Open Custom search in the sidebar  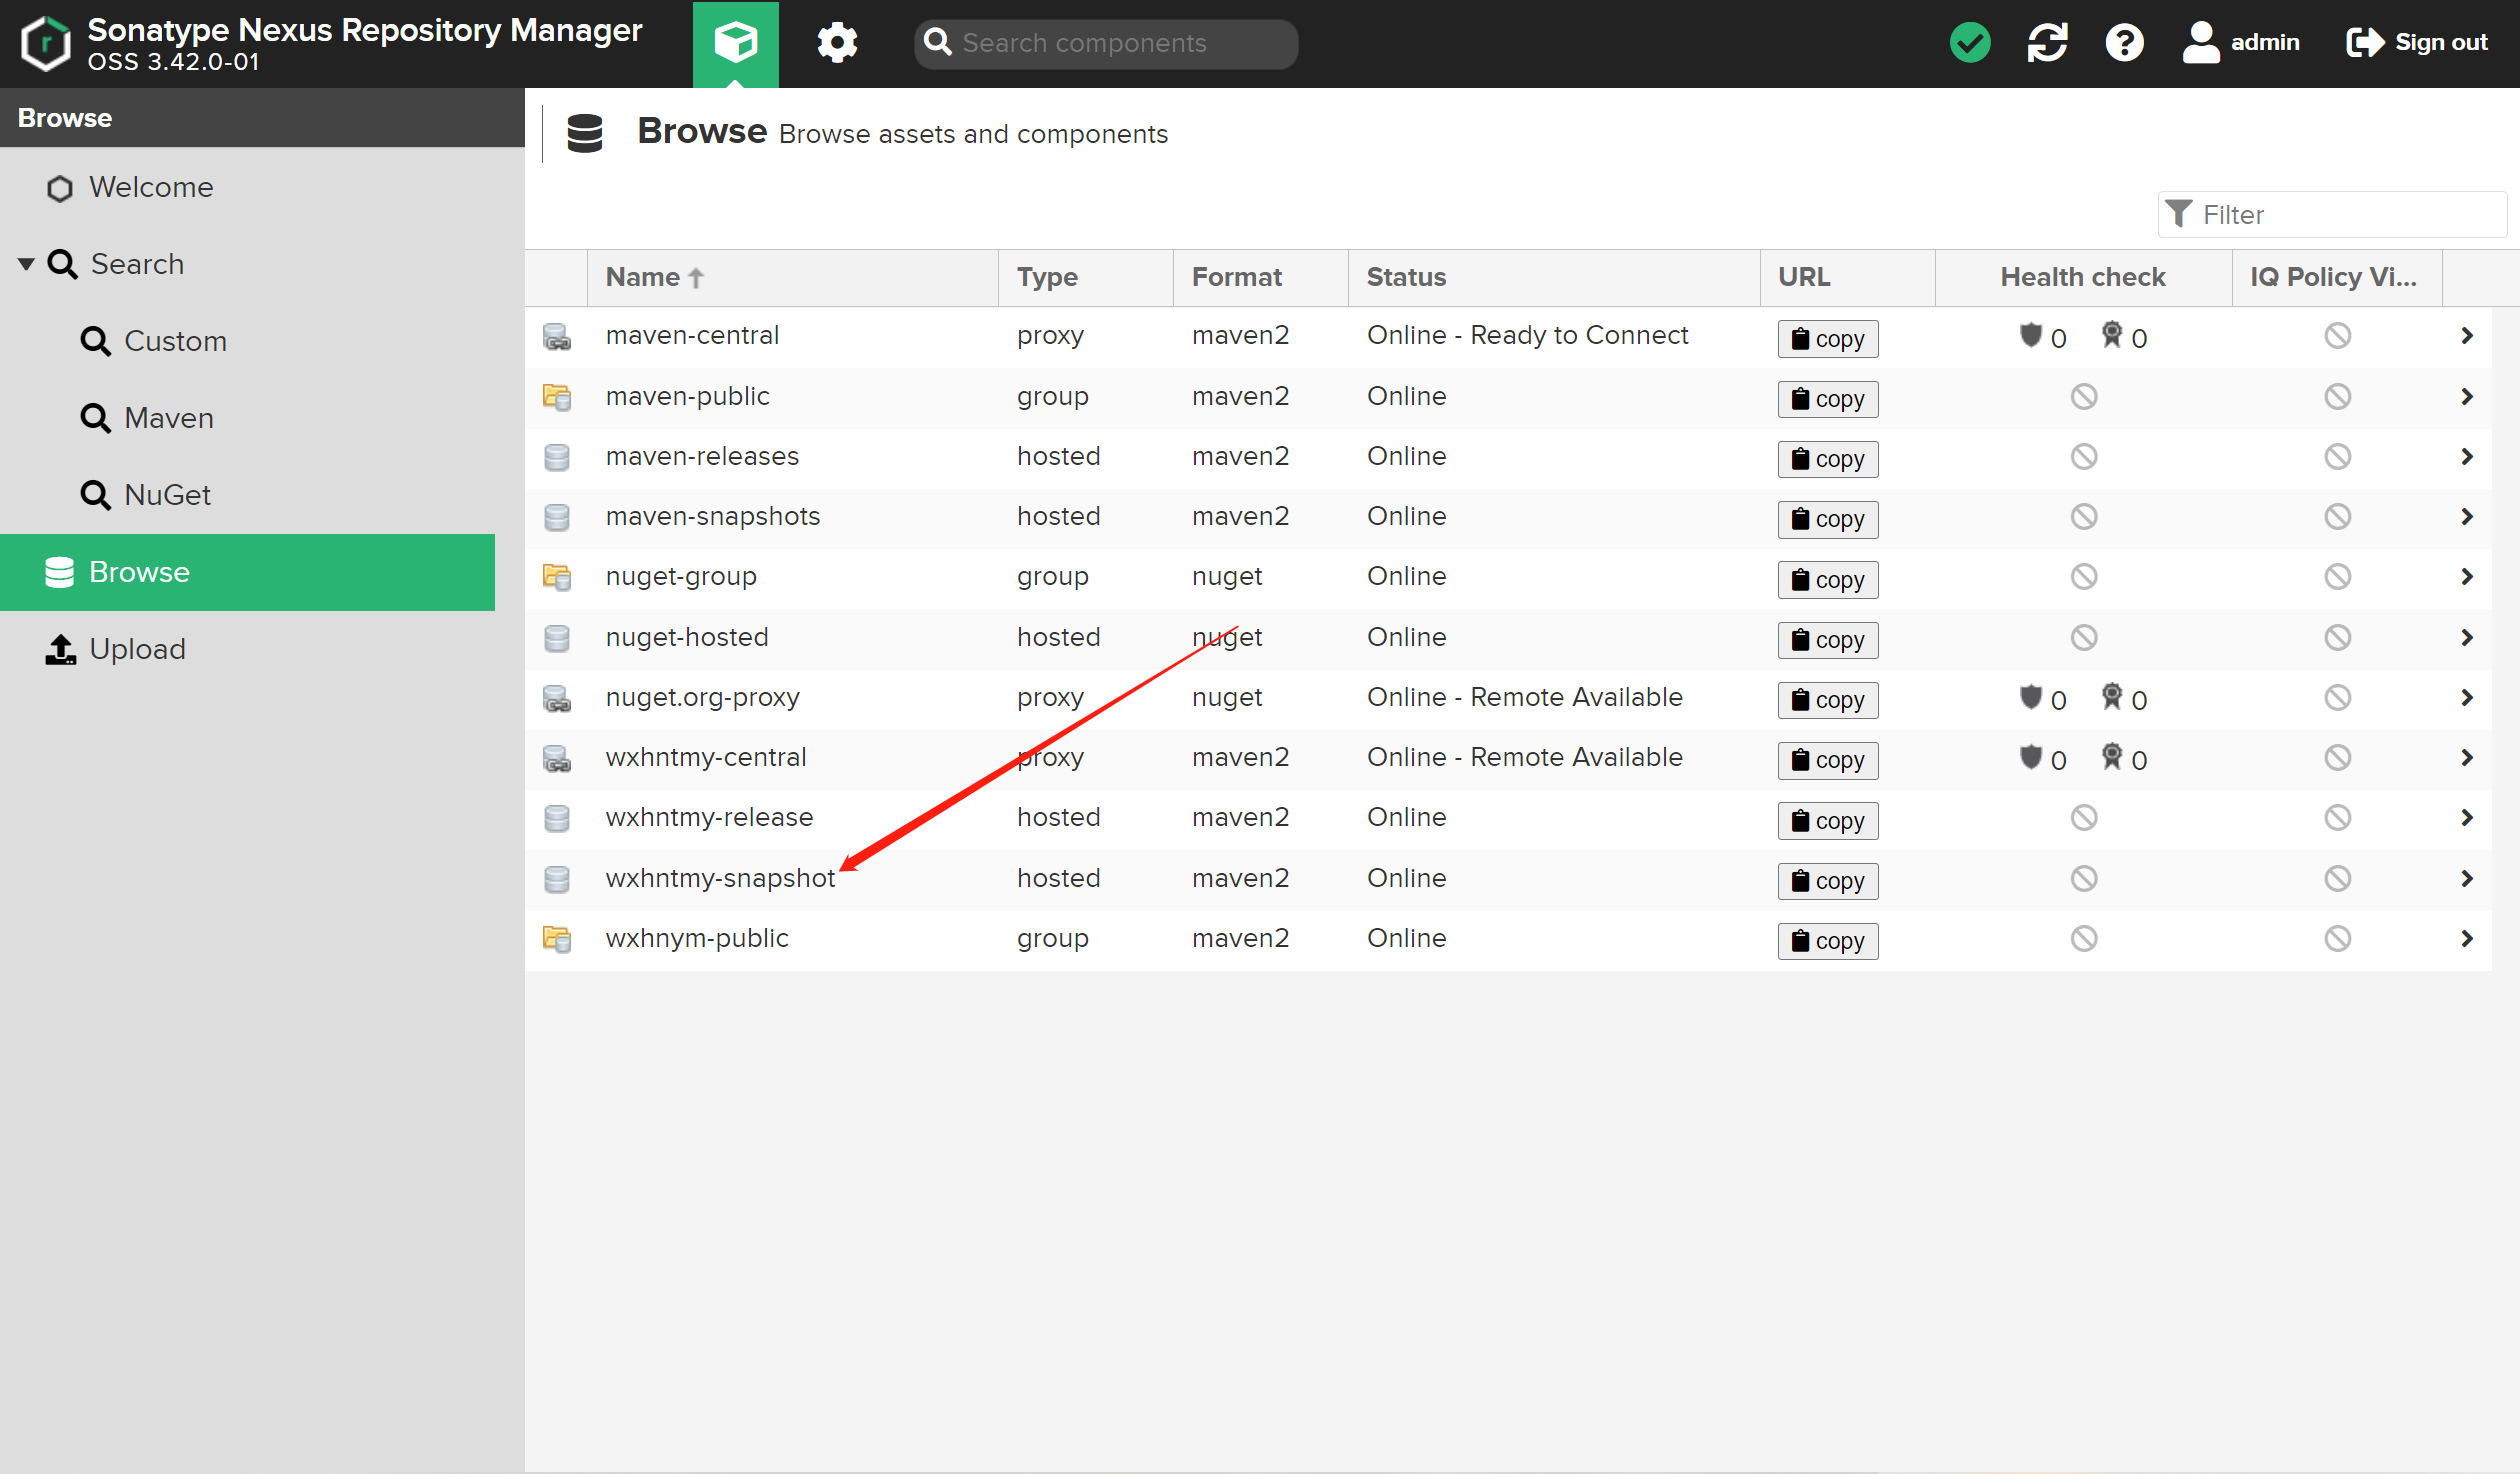click(154, 341)
